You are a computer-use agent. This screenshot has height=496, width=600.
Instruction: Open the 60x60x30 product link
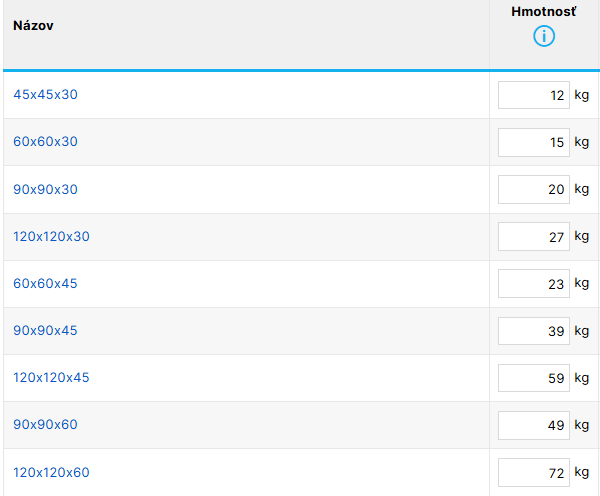click(46, 142)
